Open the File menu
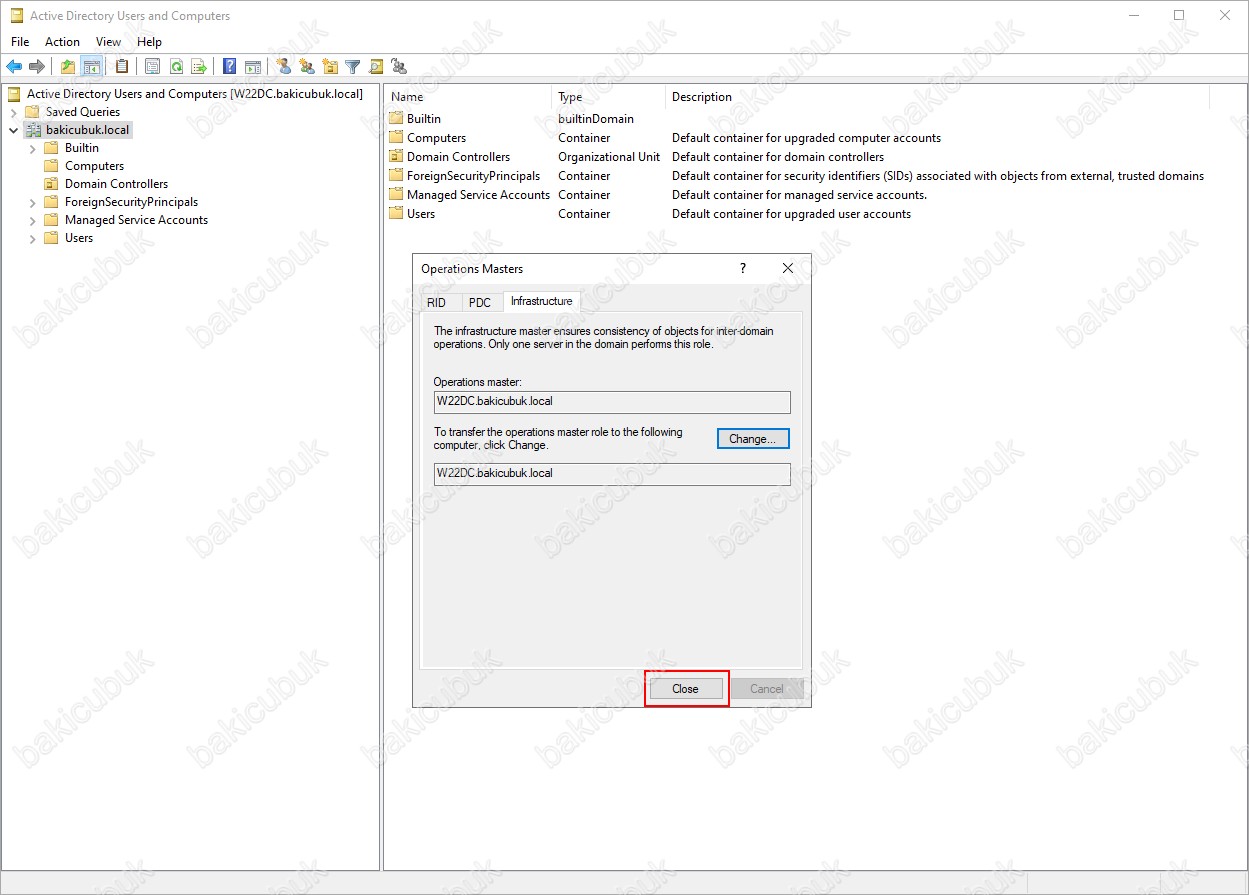Image resolution: width=1249 pixels, height=895 pixels. (20, 42)
